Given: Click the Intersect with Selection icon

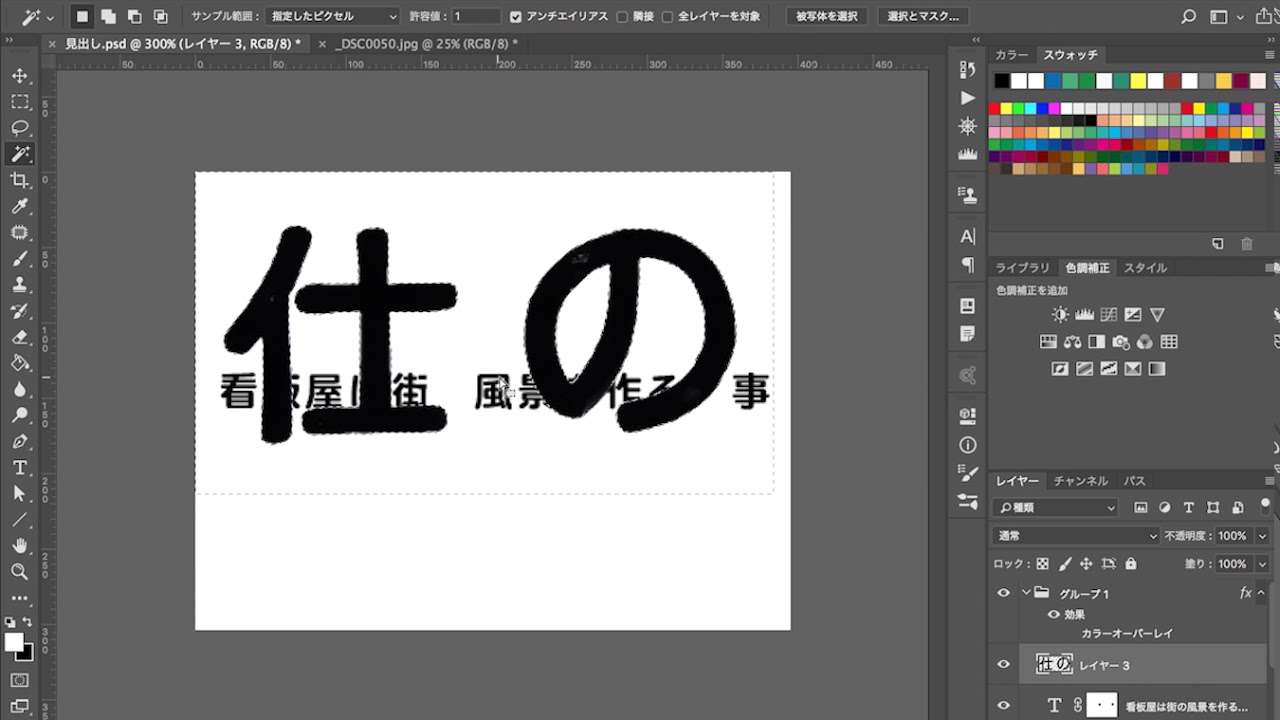Looking at the screenshot, I should (161, 17).
